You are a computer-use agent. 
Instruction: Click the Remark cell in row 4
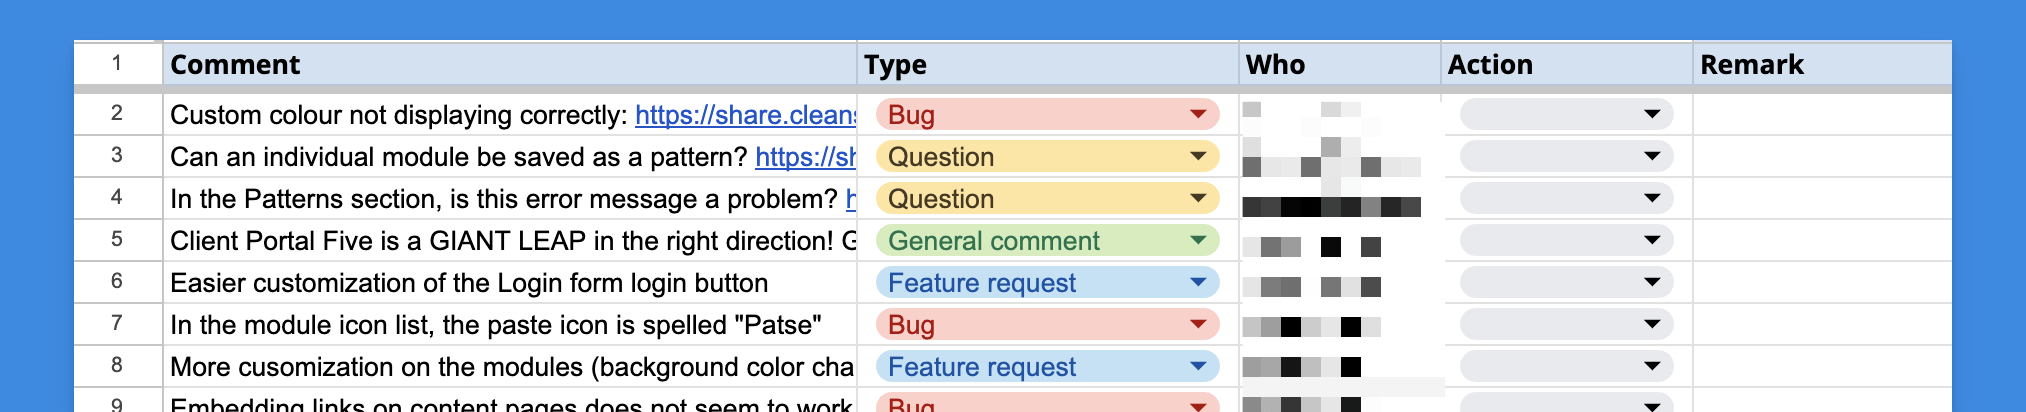tap(1820, 198)
